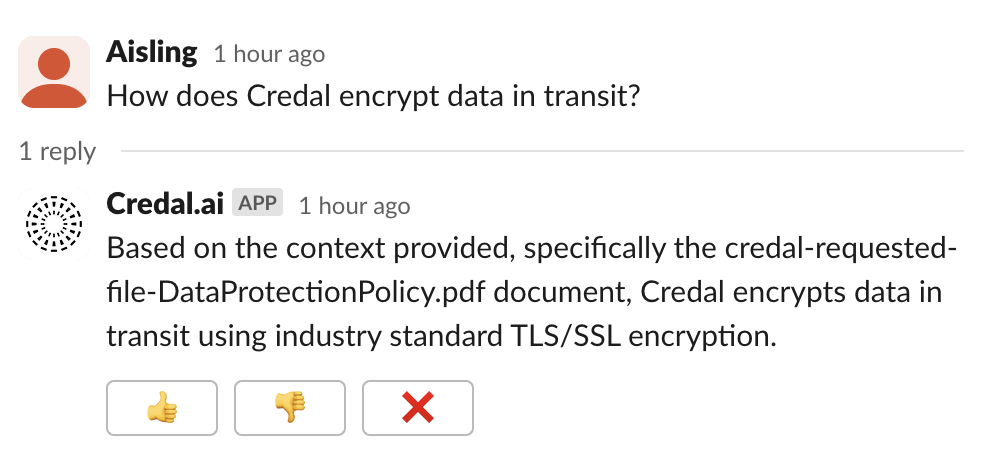The height and width of the screenshot is (462, 982).
Task: Give the reply a thumbs up
Action: 161,406
